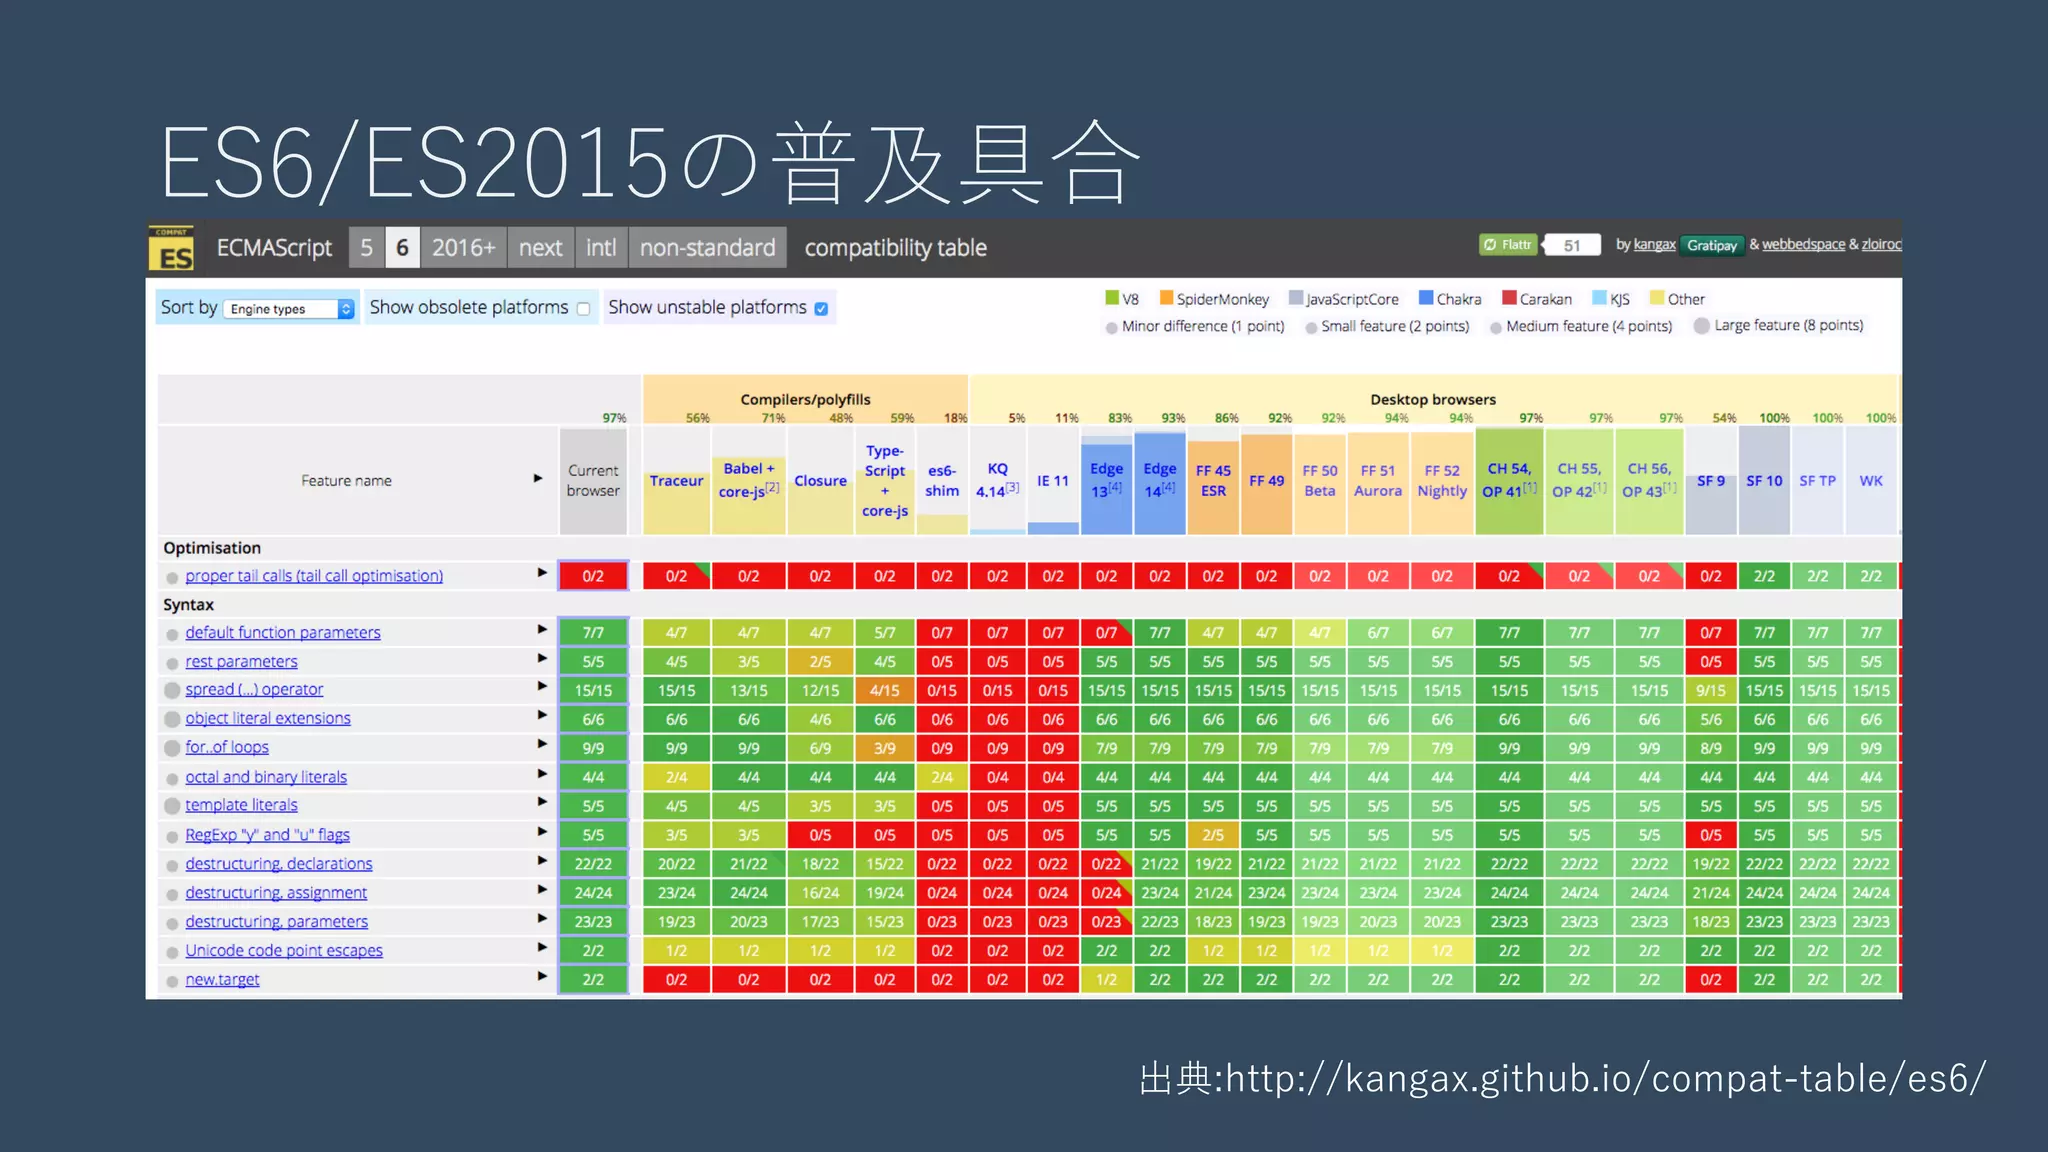This screenshot has height=1152, width=2048.
Task: Click the Large feature gray circle icon
Action: pyautogui.click(x=1701, y=326)
